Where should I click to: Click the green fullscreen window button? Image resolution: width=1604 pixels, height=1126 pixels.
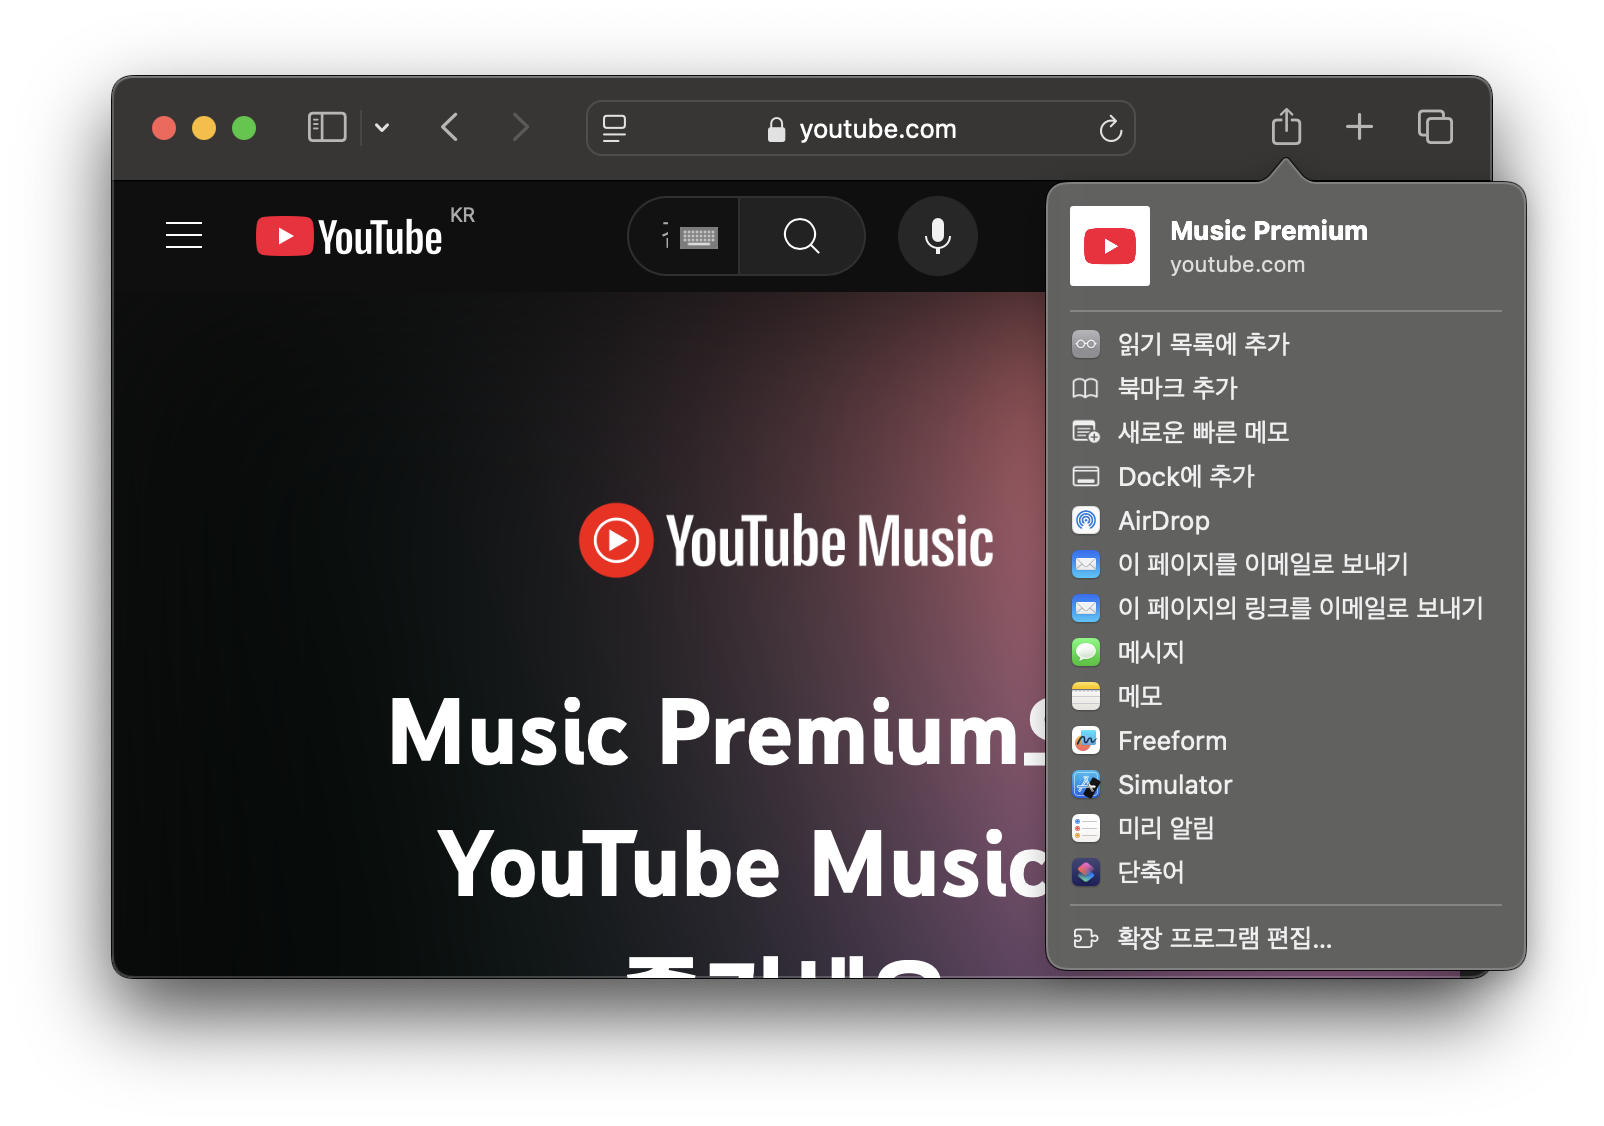click(x=244, y=128)
